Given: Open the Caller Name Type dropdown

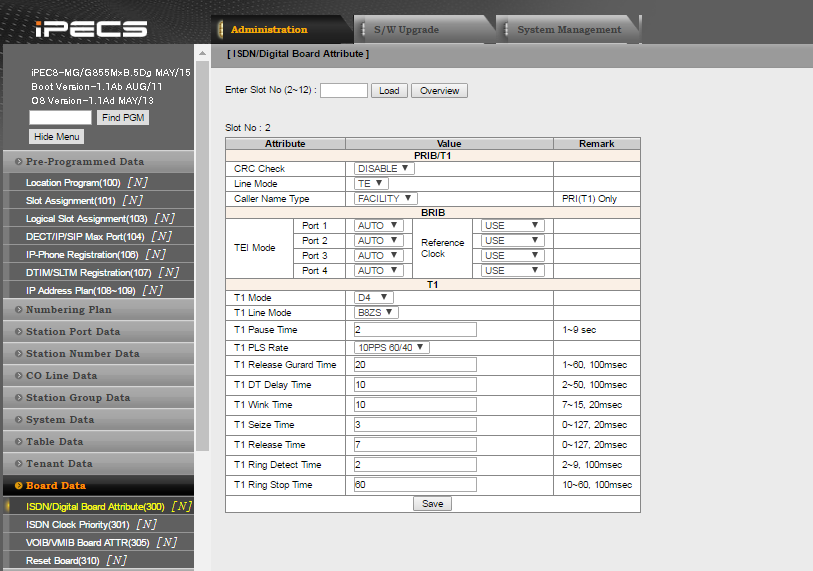Looking at the screenshot, I should [385, 199].
